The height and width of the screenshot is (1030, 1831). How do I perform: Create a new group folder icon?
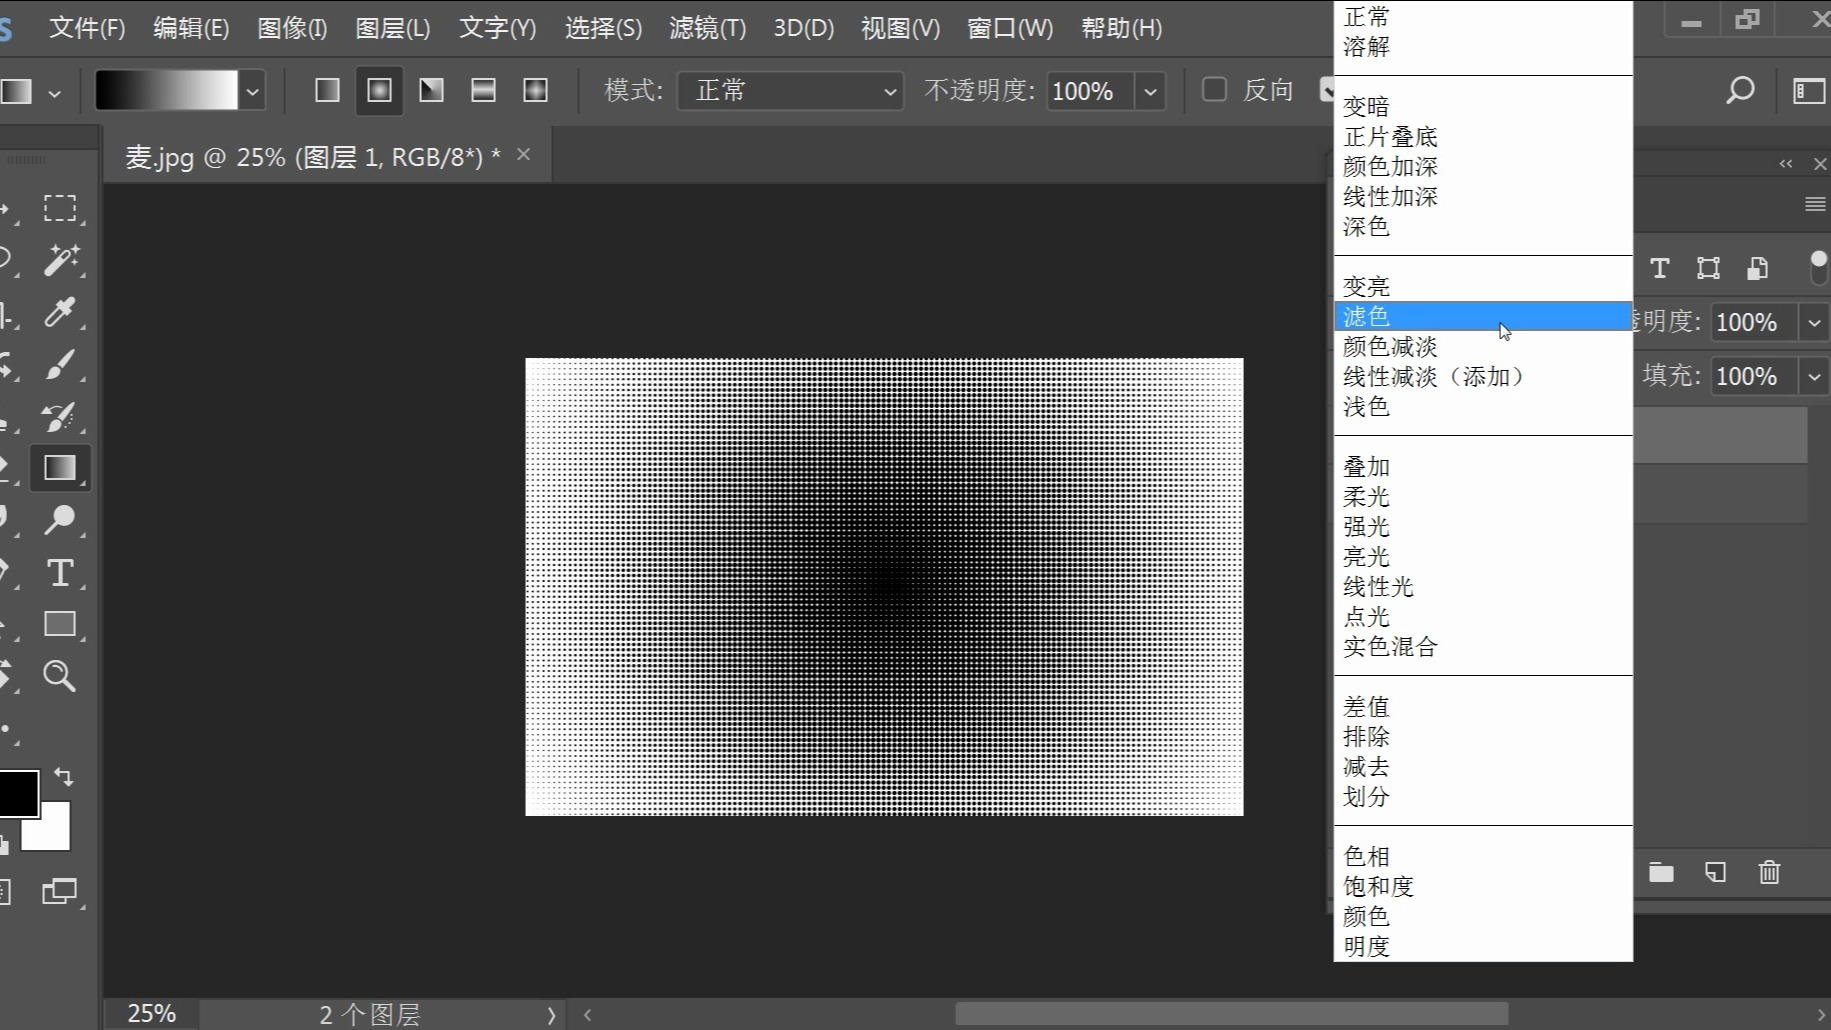[x=1661, y=872]
